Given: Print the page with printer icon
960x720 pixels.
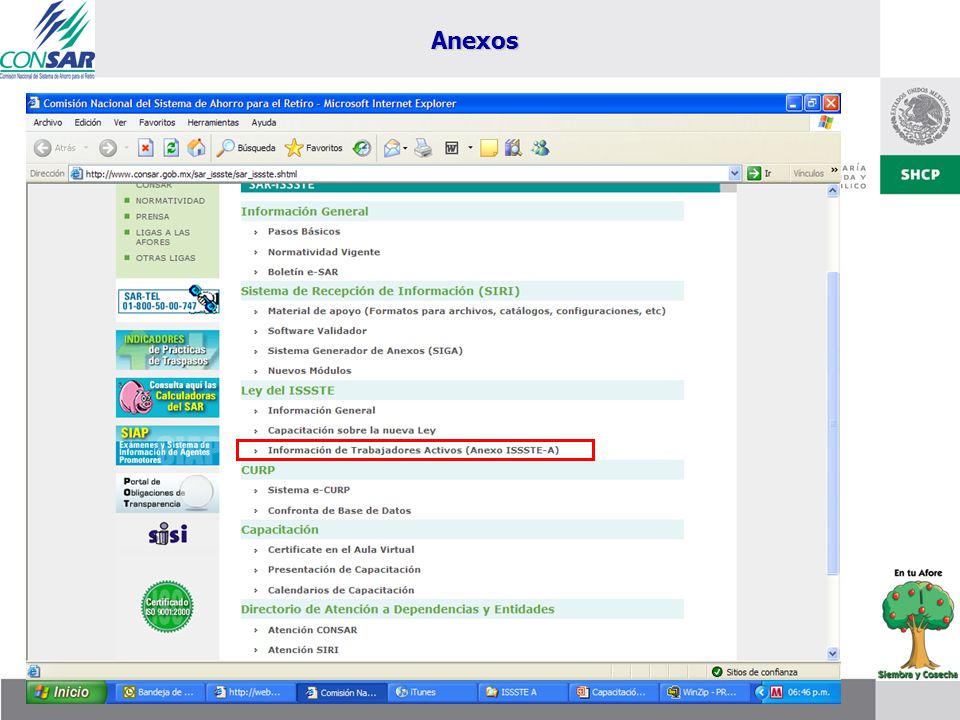Looking at the screenshot, I should (423, 148).
